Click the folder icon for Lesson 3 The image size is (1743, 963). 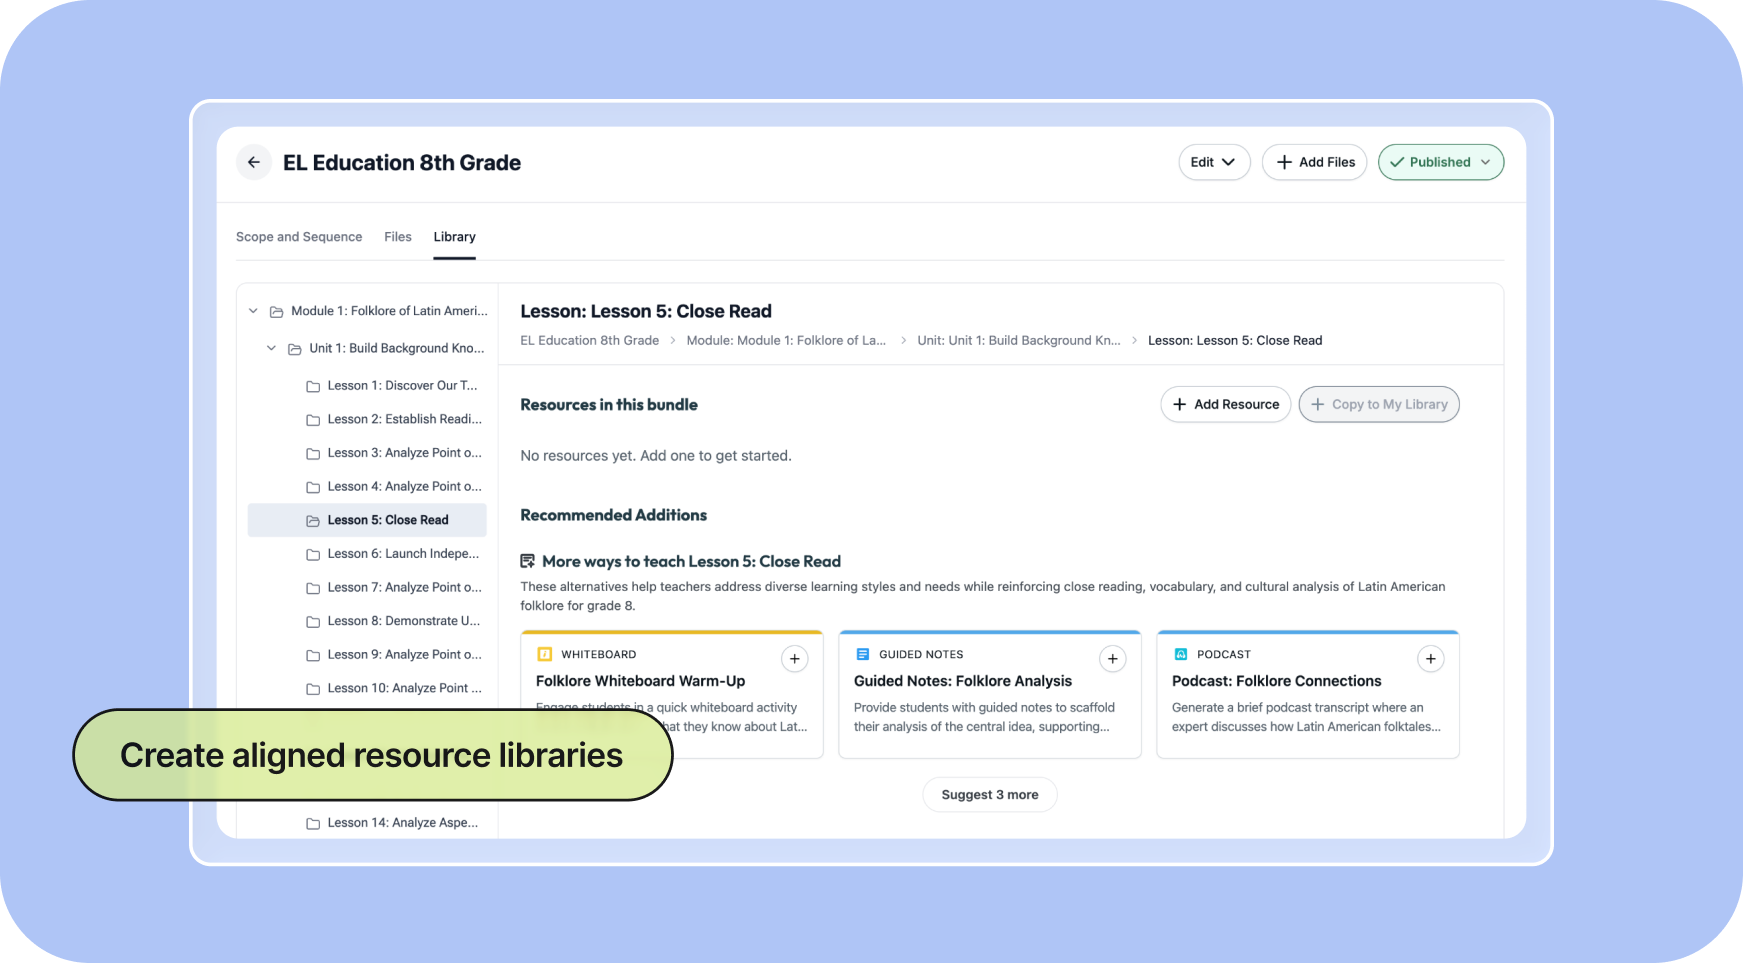point(313,454)
